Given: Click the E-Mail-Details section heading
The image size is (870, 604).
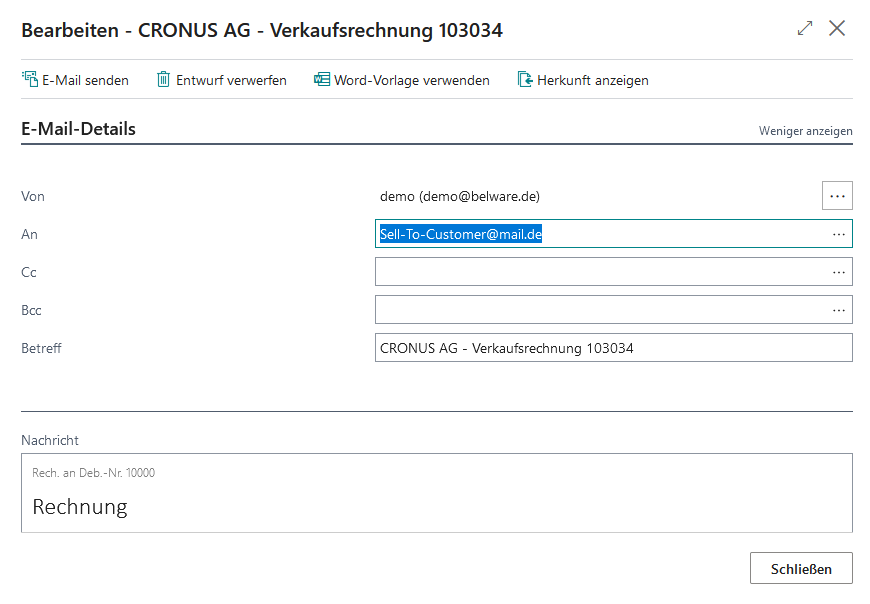Looking at the screenshot, I should [78, 129].
